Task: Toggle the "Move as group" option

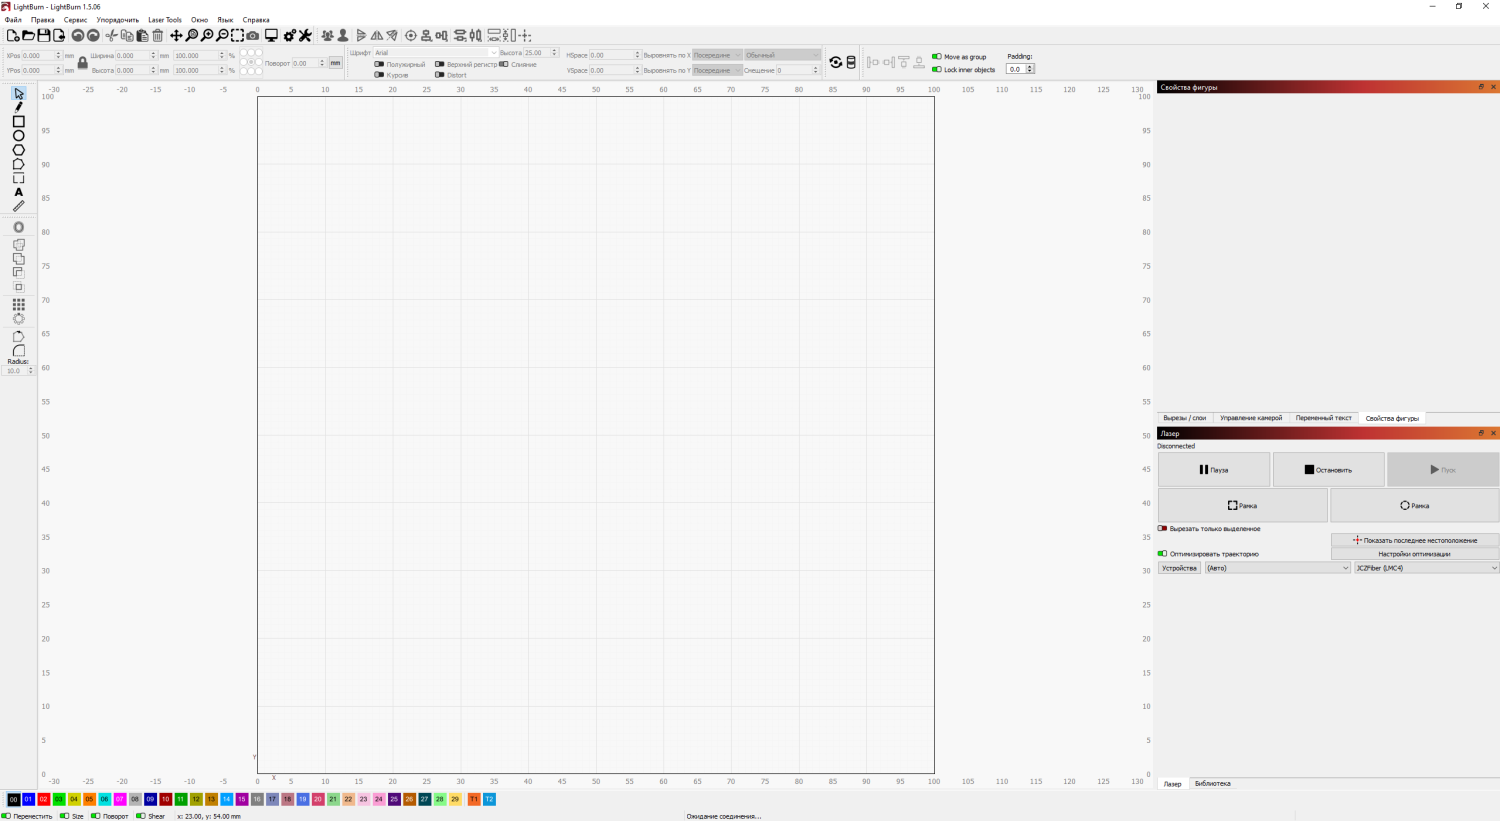Action: 937,57
